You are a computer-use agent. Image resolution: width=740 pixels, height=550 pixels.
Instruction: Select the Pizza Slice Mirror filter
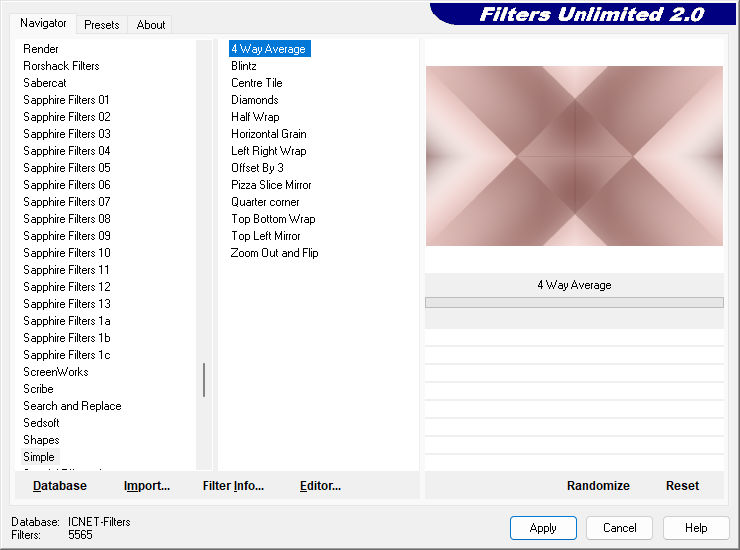pyautogui.click(x=271, y=185)
